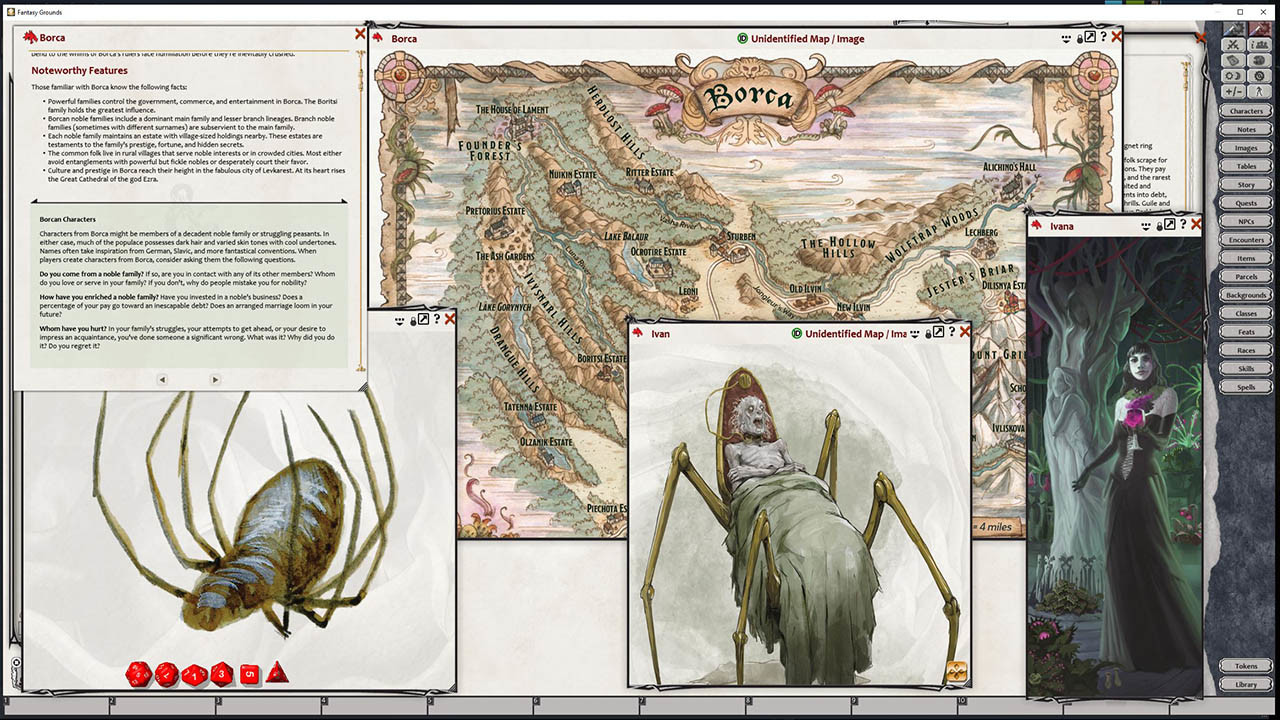Open the NPCs sidebar panel

click(1245, 221)
